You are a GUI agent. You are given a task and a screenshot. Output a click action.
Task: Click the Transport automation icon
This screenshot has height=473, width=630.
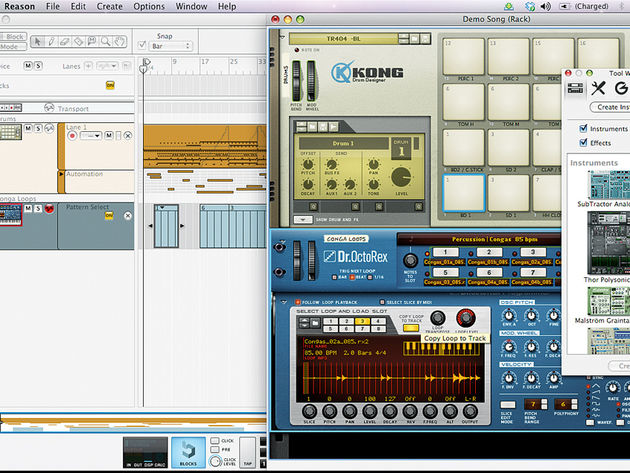pyautogui.click(x=49, y=108)
